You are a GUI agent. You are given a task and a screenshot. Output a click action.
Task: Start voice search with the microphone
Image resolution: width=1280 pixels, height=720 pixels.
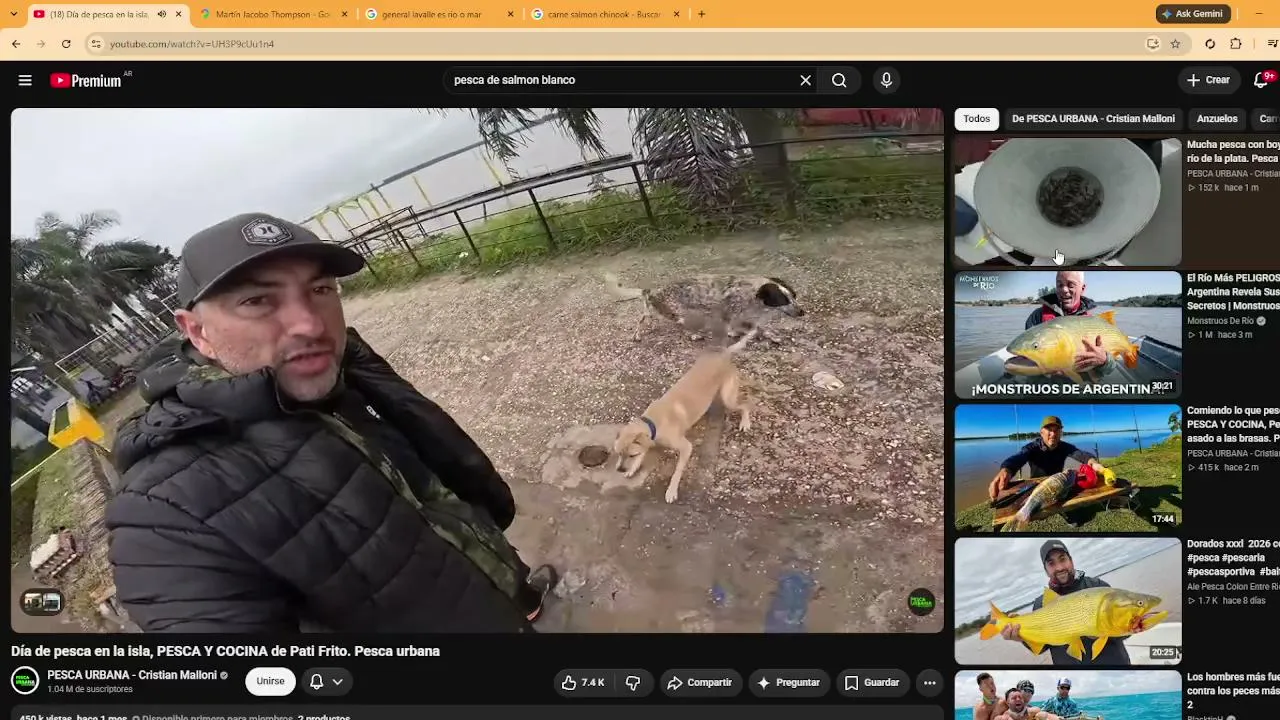(886, 80)
